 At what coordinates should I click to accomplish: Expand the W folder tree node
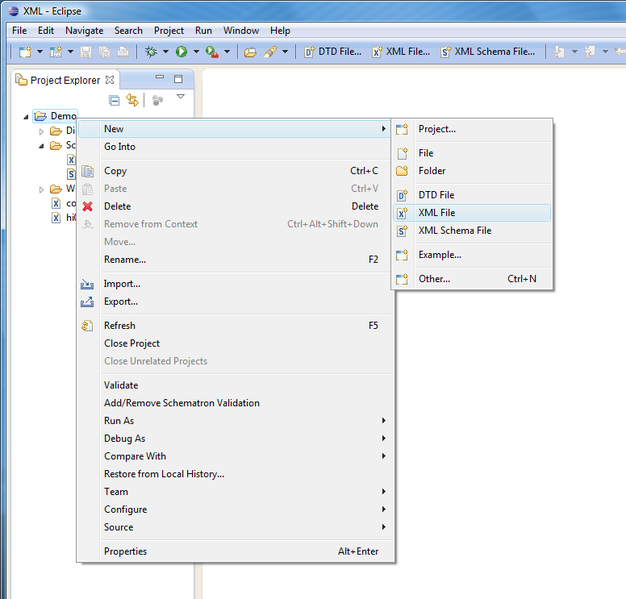tap(41, 190)
